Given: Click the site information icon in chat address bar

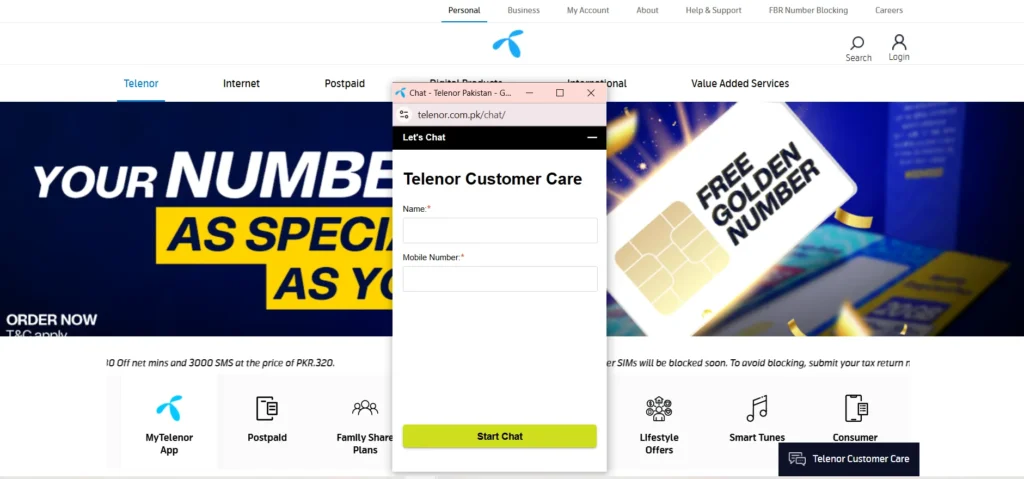Looking at the screenshot, I should pos(404,114).
